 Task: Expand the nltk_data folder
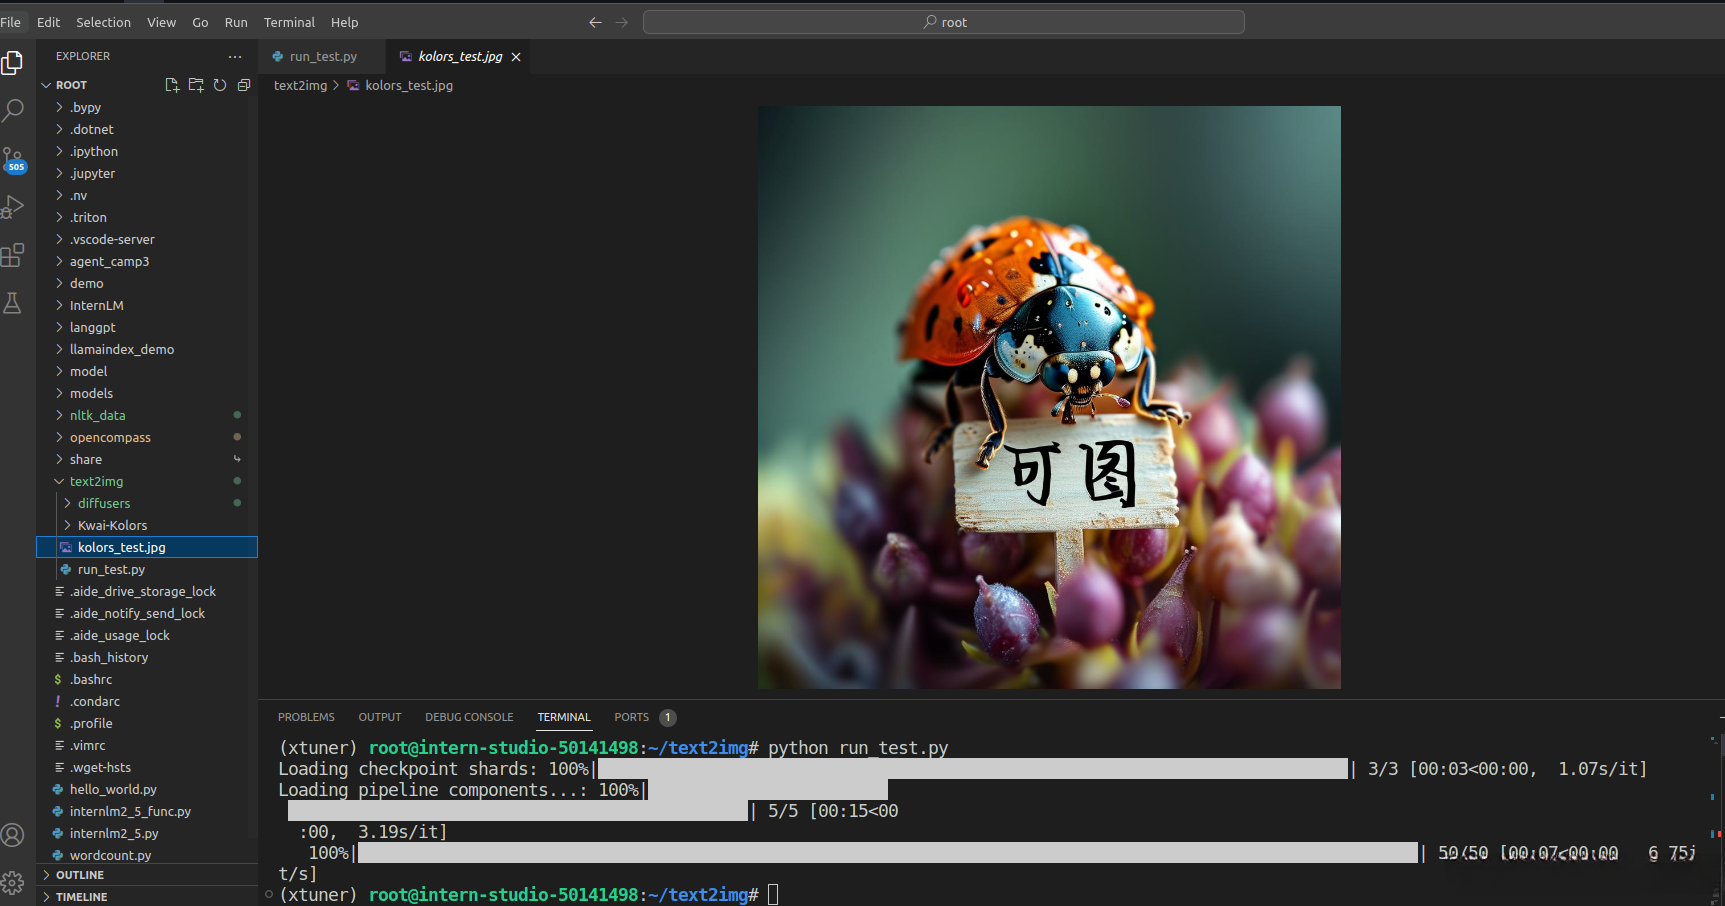(x=147, y=415)
